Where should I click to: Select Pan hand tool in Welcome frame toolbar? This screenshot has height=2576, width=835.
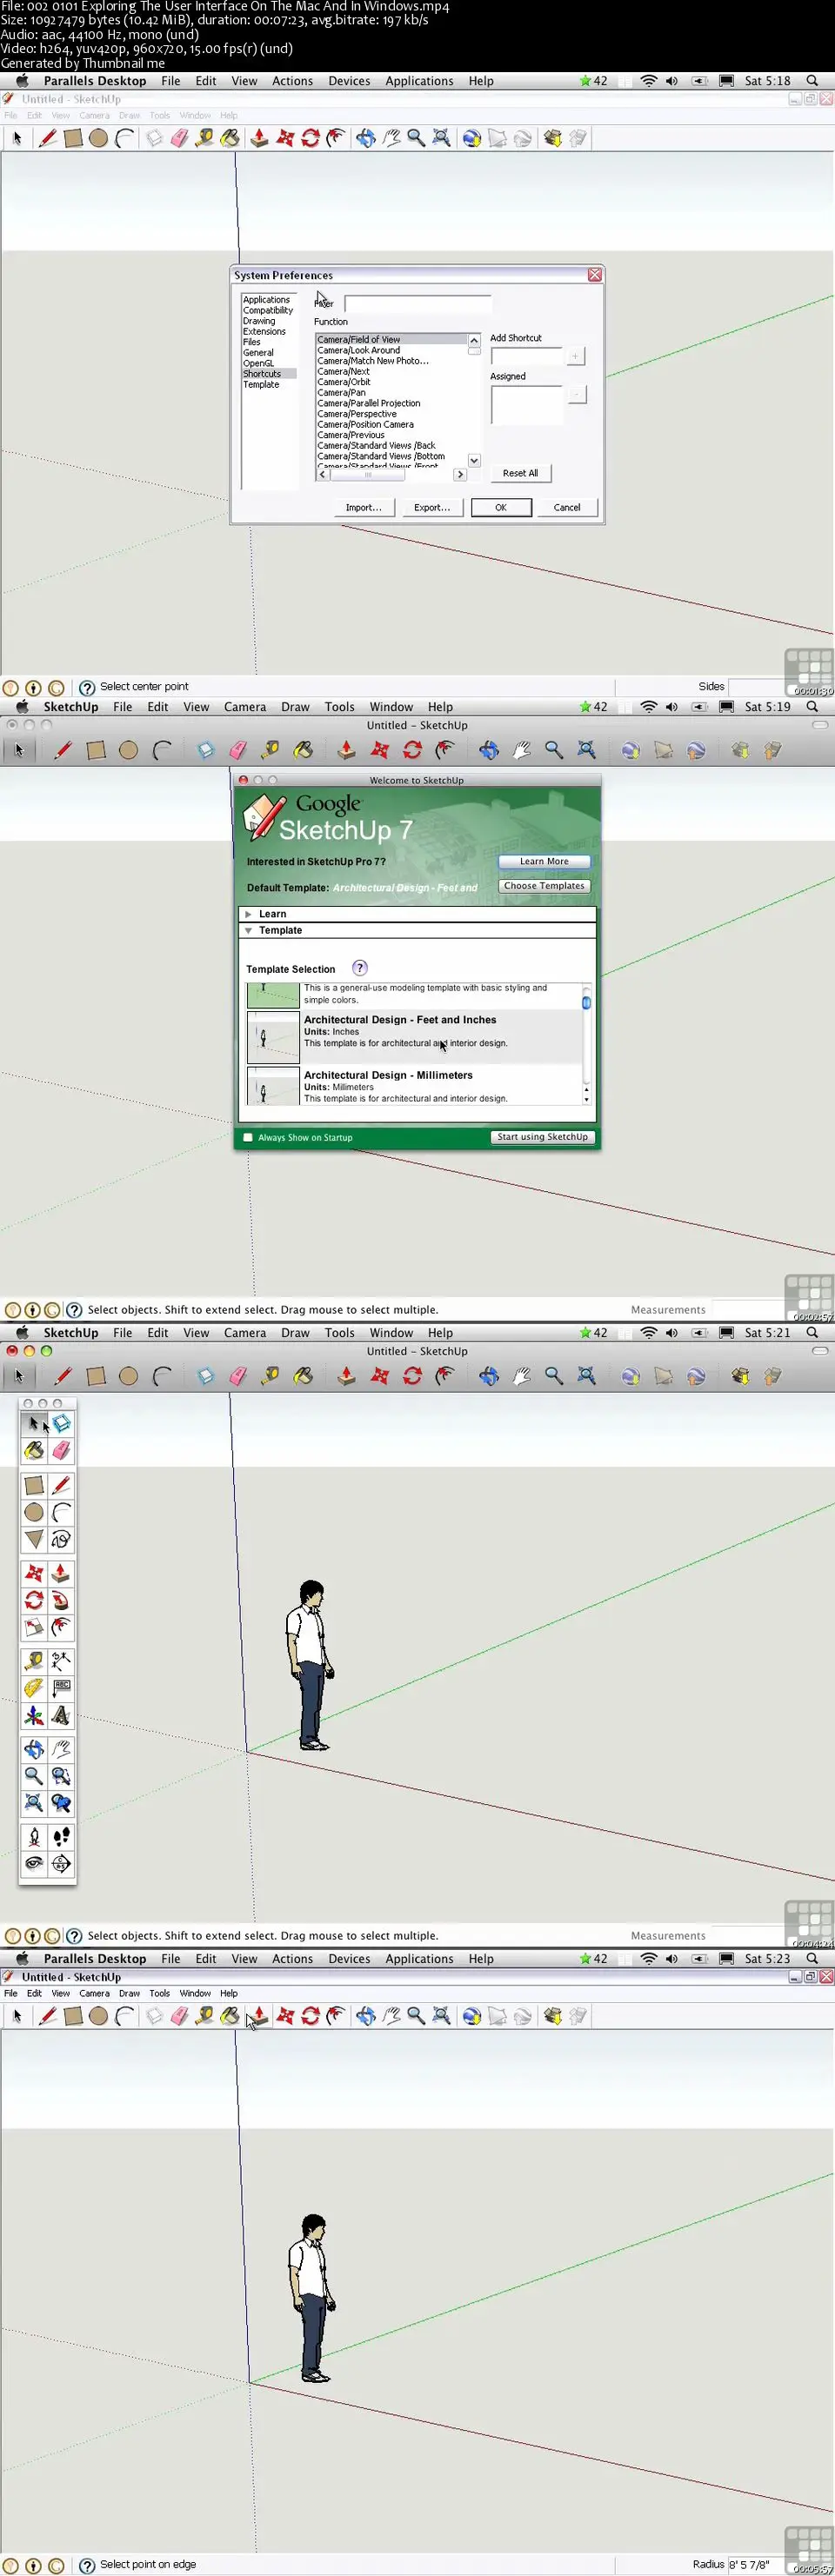[x=521, y=750]
